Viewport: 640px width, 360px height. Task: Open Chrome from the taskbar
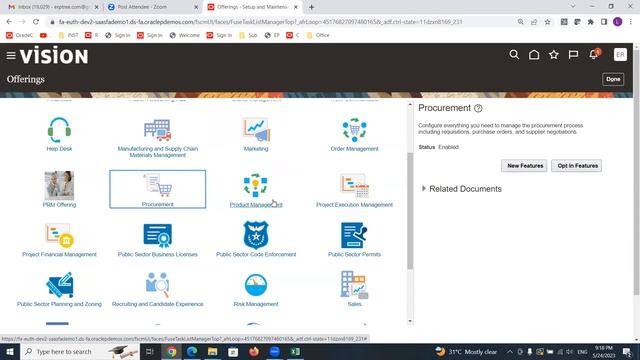(x=171, y=352)
